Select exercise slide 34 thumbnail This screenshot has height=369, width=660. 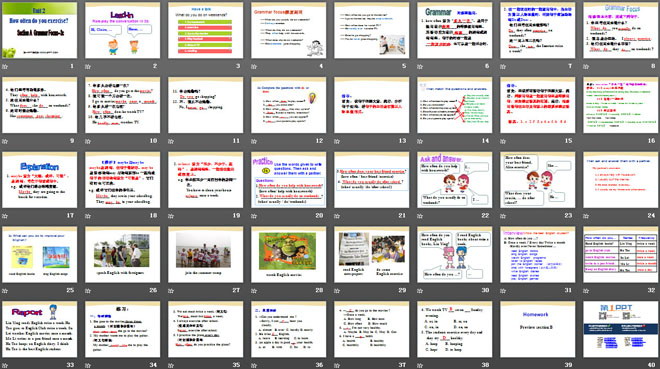coord(122,329)
